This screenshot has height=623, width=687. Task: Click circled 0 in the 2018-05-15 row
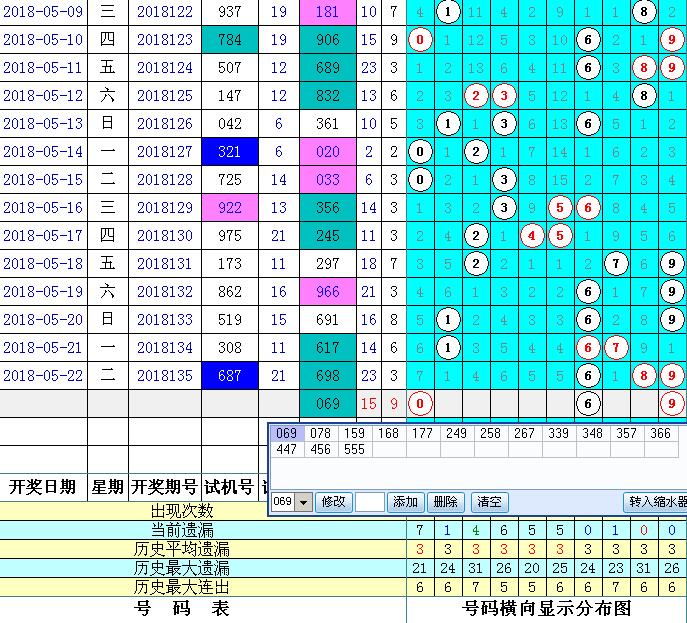[420, 180]
